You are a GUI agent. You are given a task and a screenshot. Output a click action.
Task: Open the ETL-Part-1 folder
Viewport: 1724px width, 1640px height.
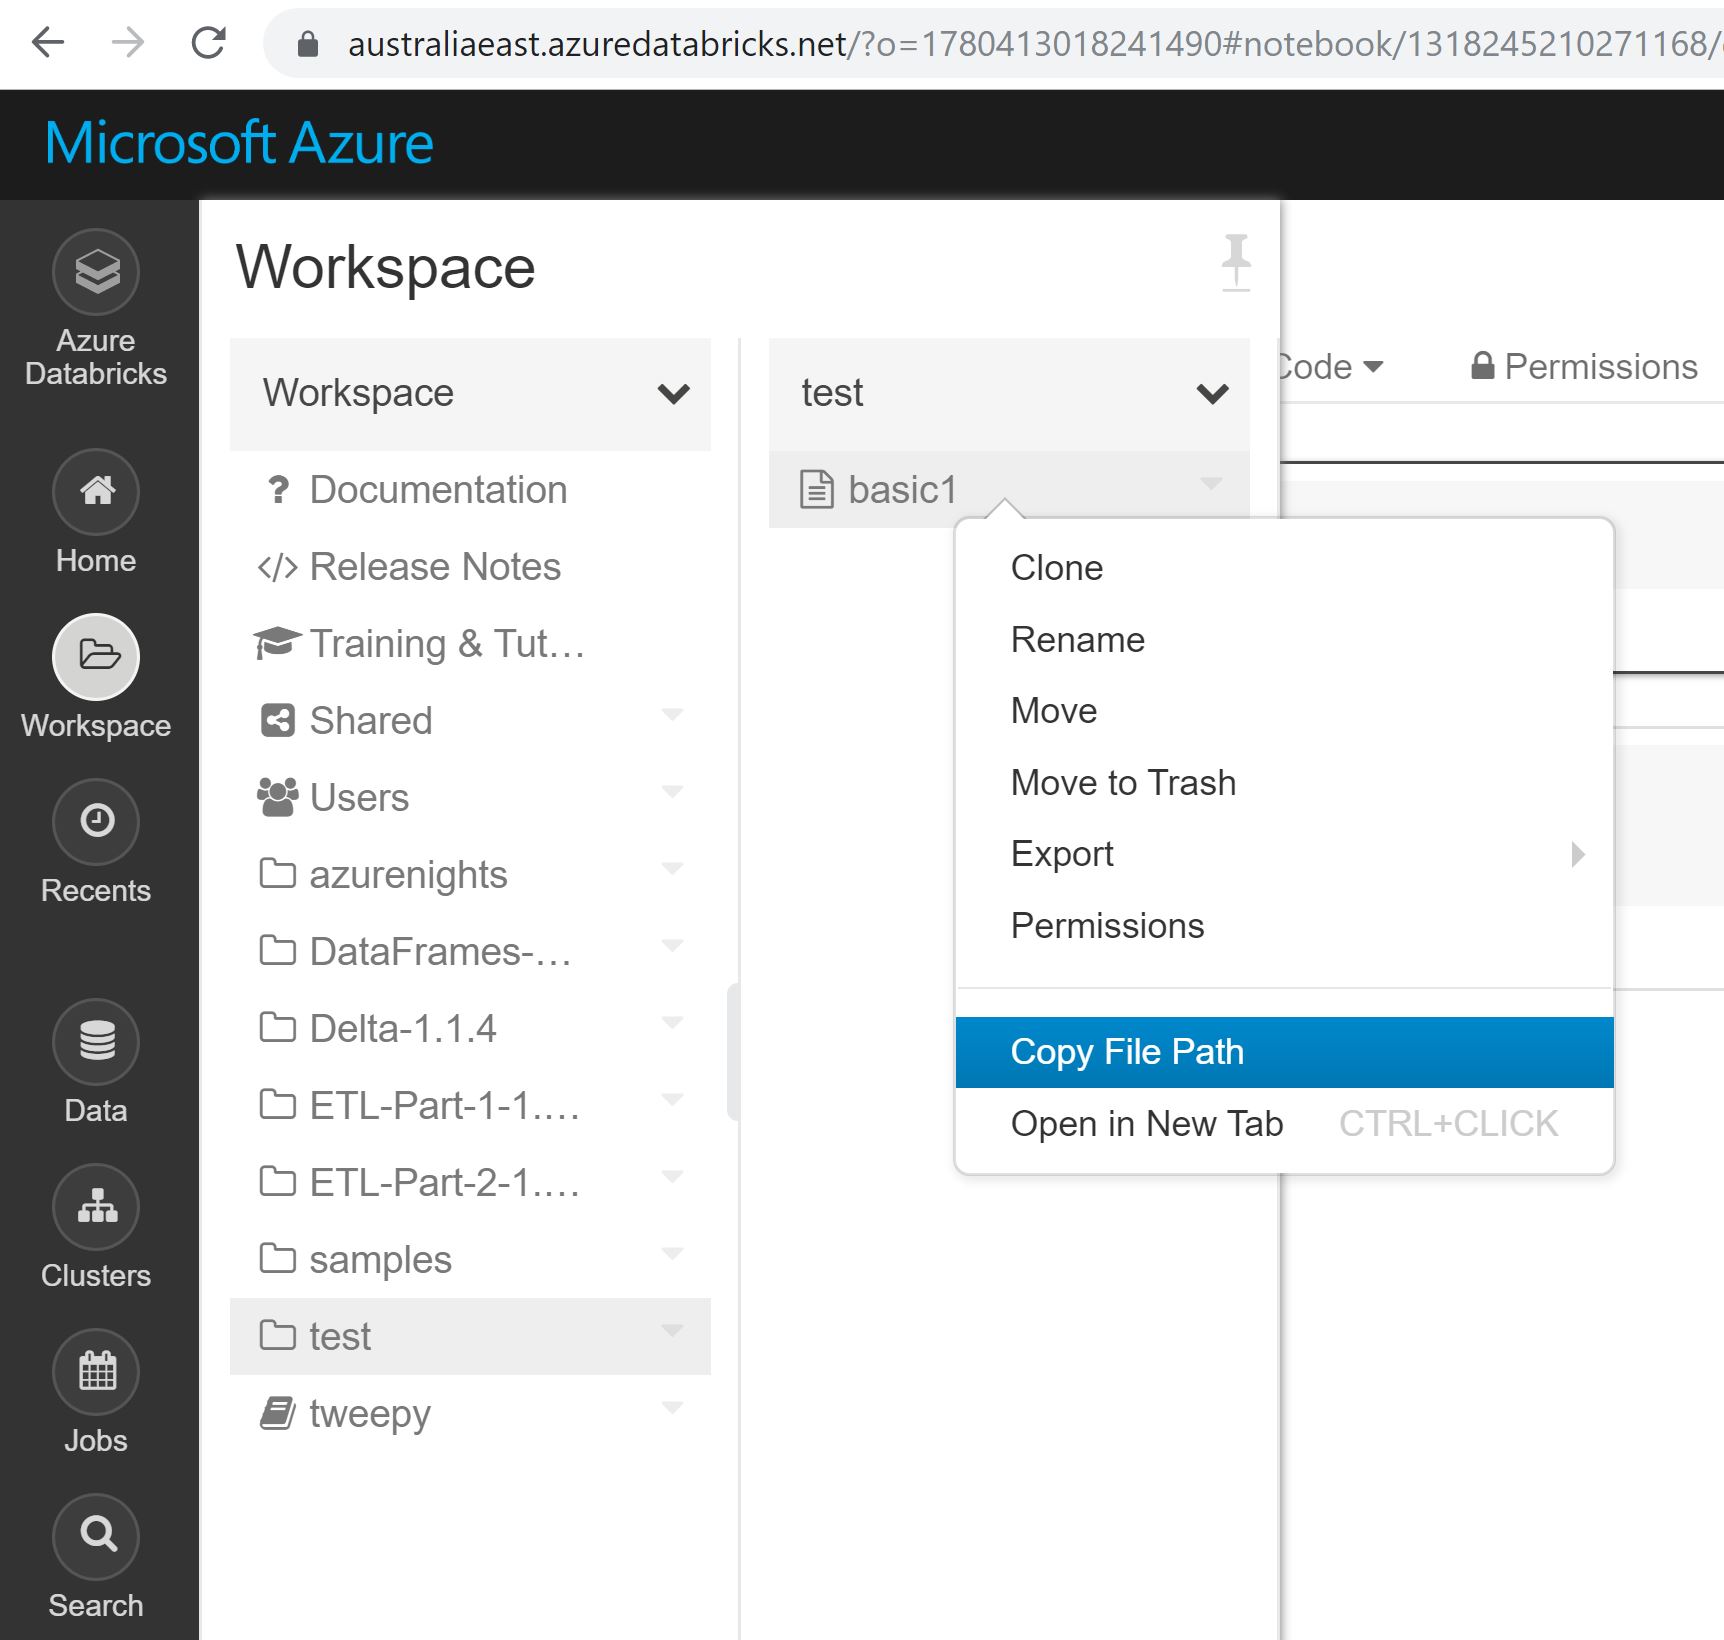[x=470, y=1106]
